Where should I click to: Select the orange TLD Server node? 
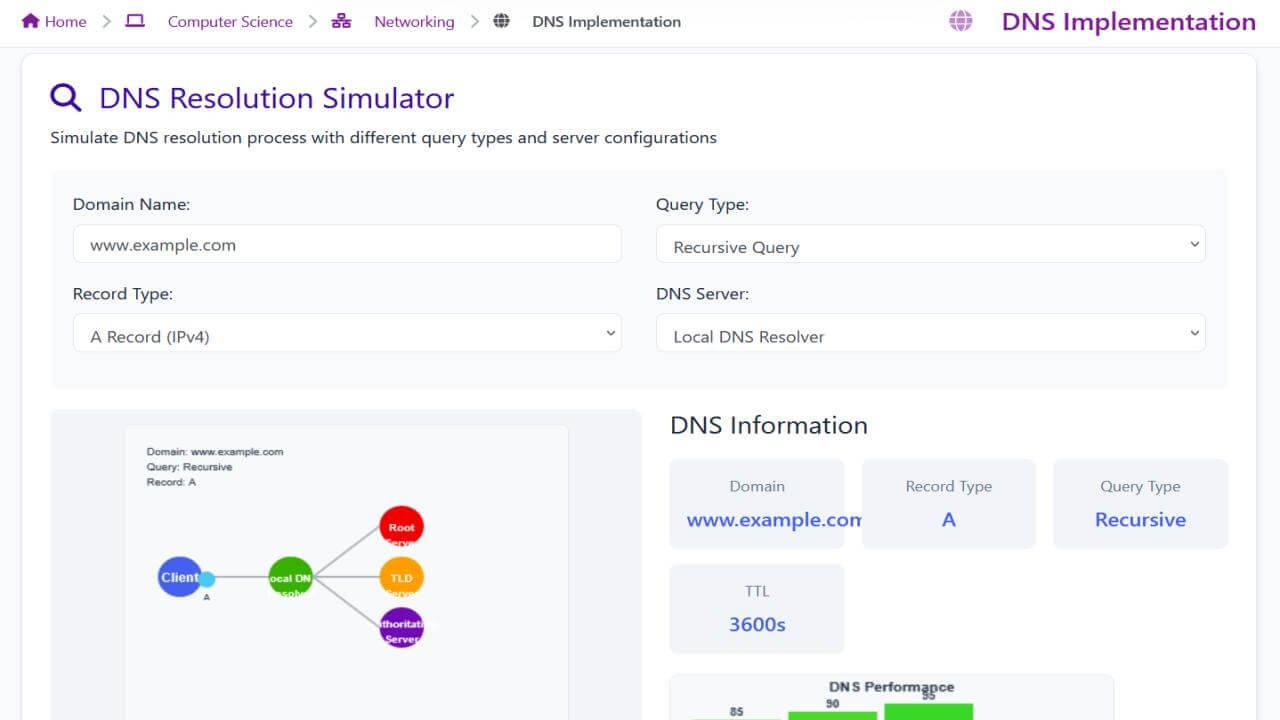pos(401,577)
